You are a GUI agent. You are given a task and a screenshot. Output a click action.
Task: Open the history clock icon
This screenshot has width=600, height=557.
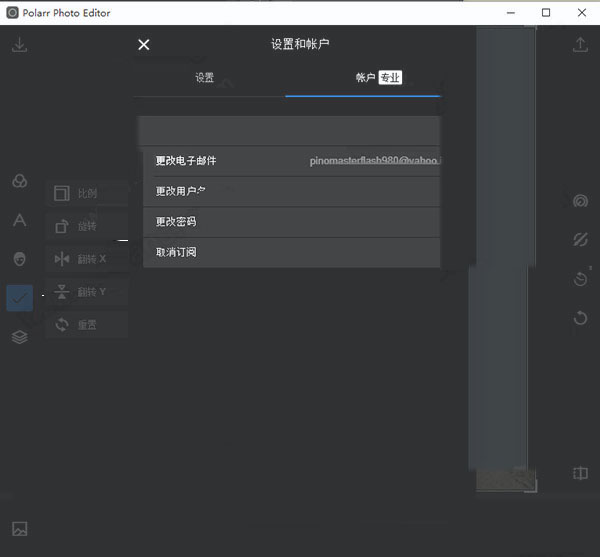580,278
